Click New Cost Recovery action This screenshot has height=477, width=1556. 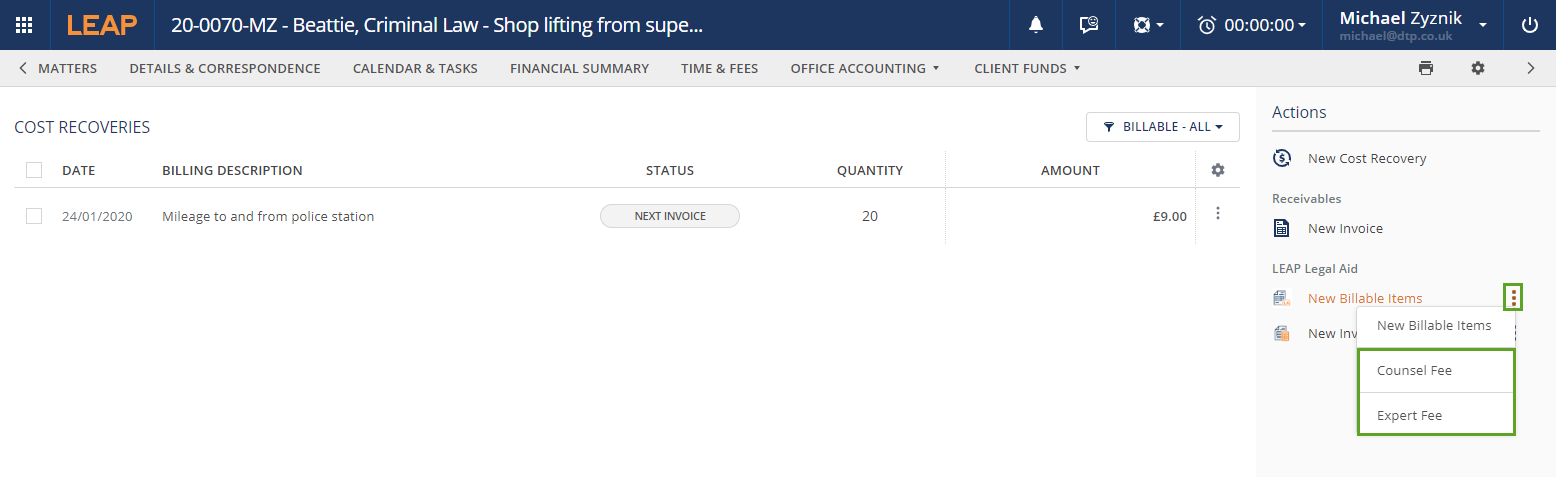[x=1366, y=158]
